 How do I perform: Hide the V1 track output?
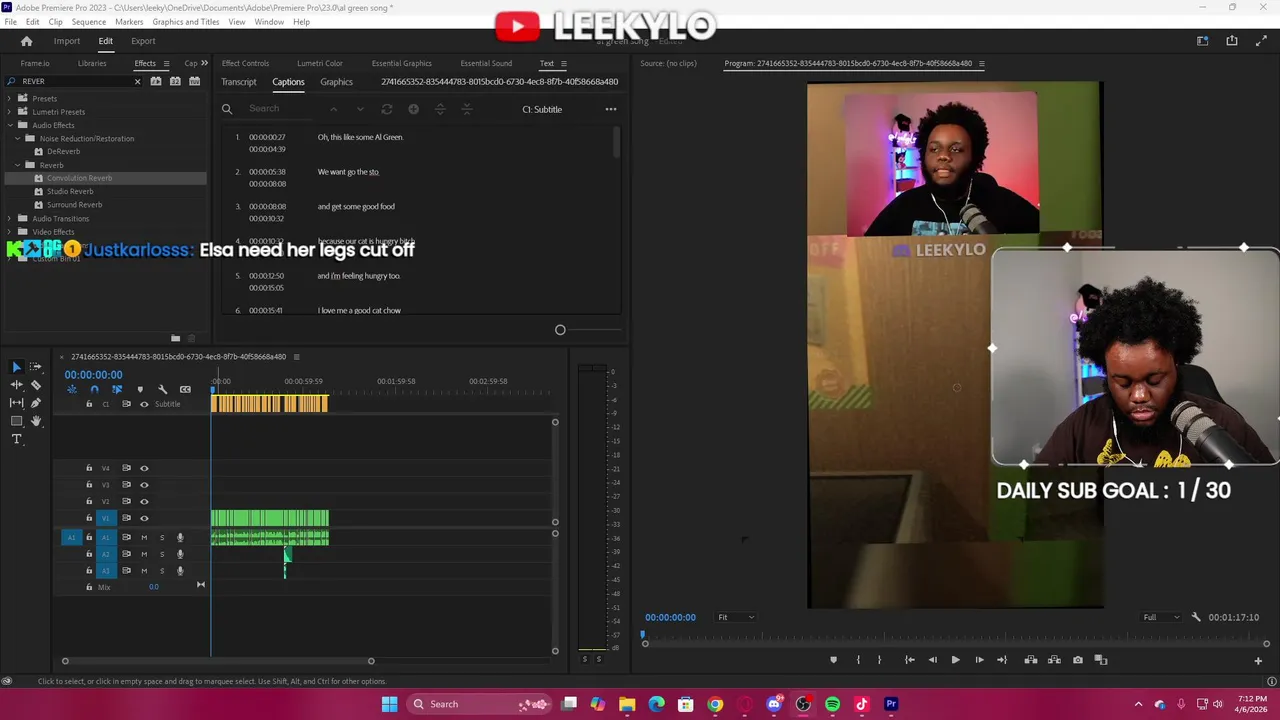tap(144, 518)
